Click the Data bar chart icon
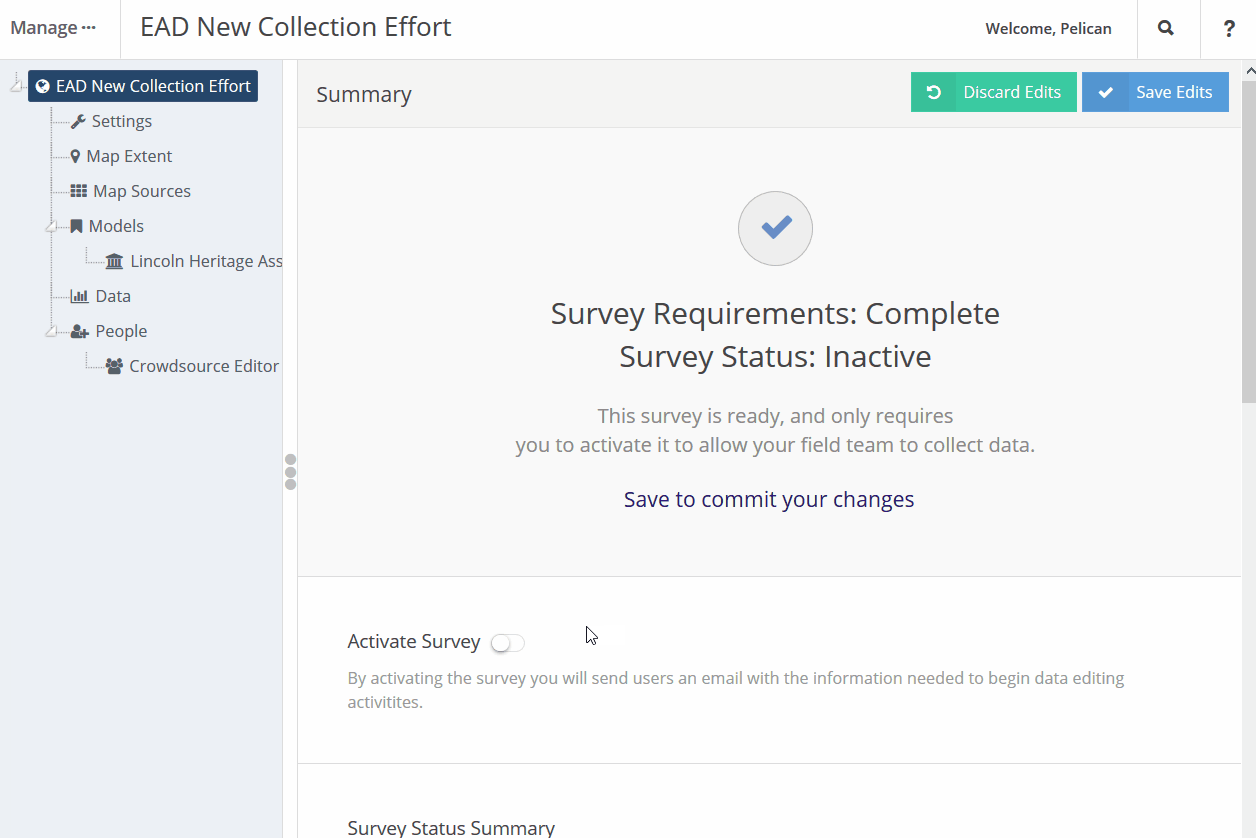The height and width of the screenshot is (838, 1256). pos(79,296)
